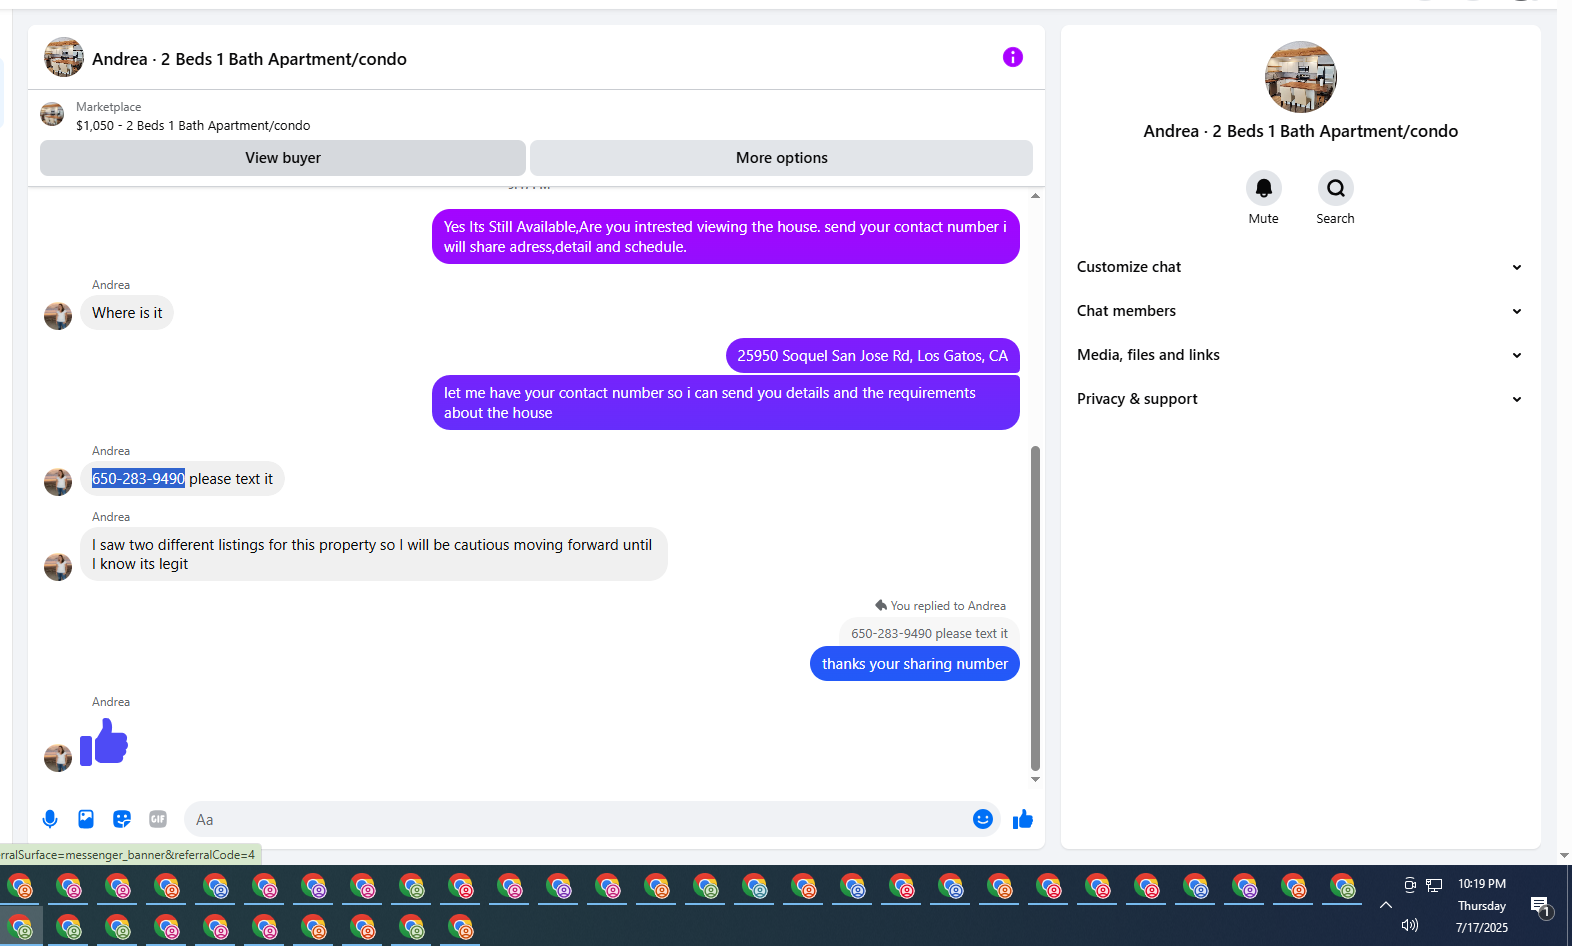Click the reply arrow icon next to "You replied to Andrea"
The image size is (1572, 946).
881,605
